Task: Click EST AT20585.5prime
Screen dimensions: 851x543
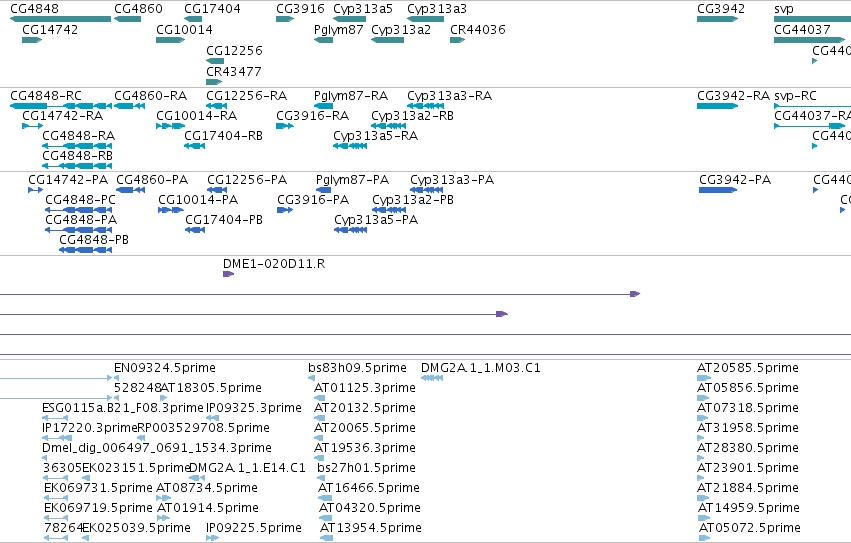Action: (x=748, y=368)
